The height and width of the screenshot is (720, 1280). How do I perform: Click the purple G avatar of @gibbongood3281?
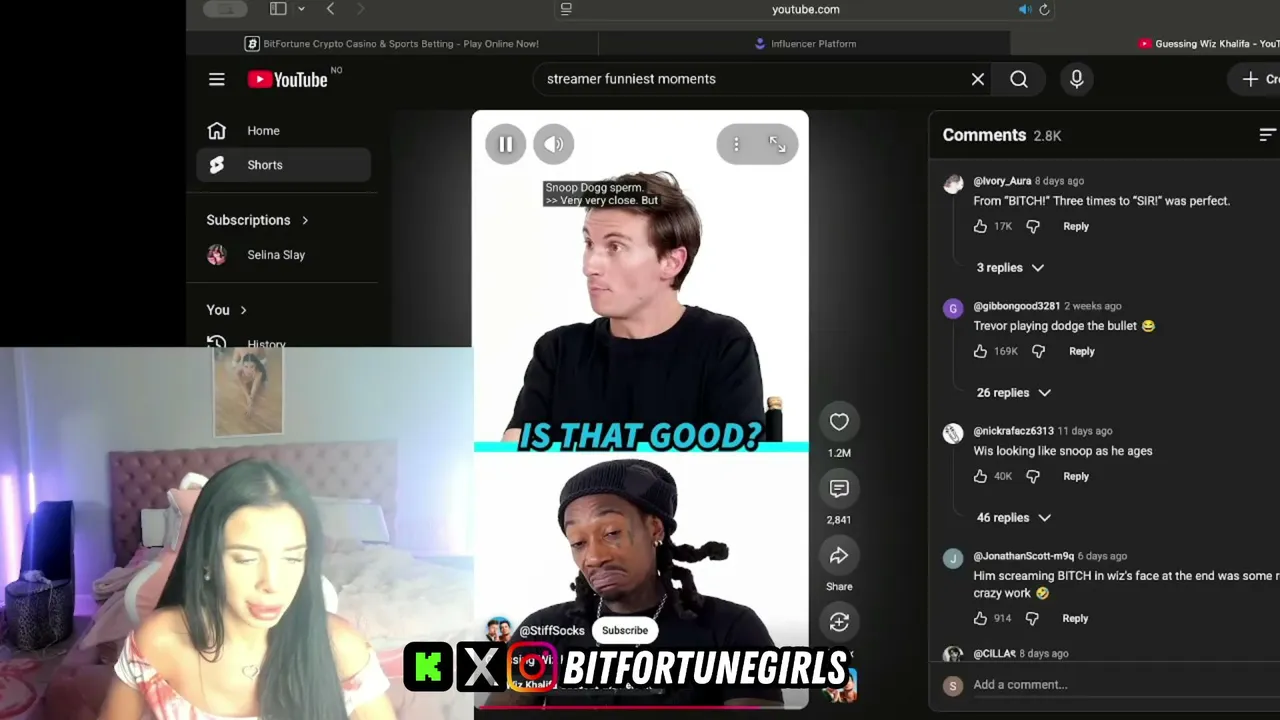pos(953,309)
